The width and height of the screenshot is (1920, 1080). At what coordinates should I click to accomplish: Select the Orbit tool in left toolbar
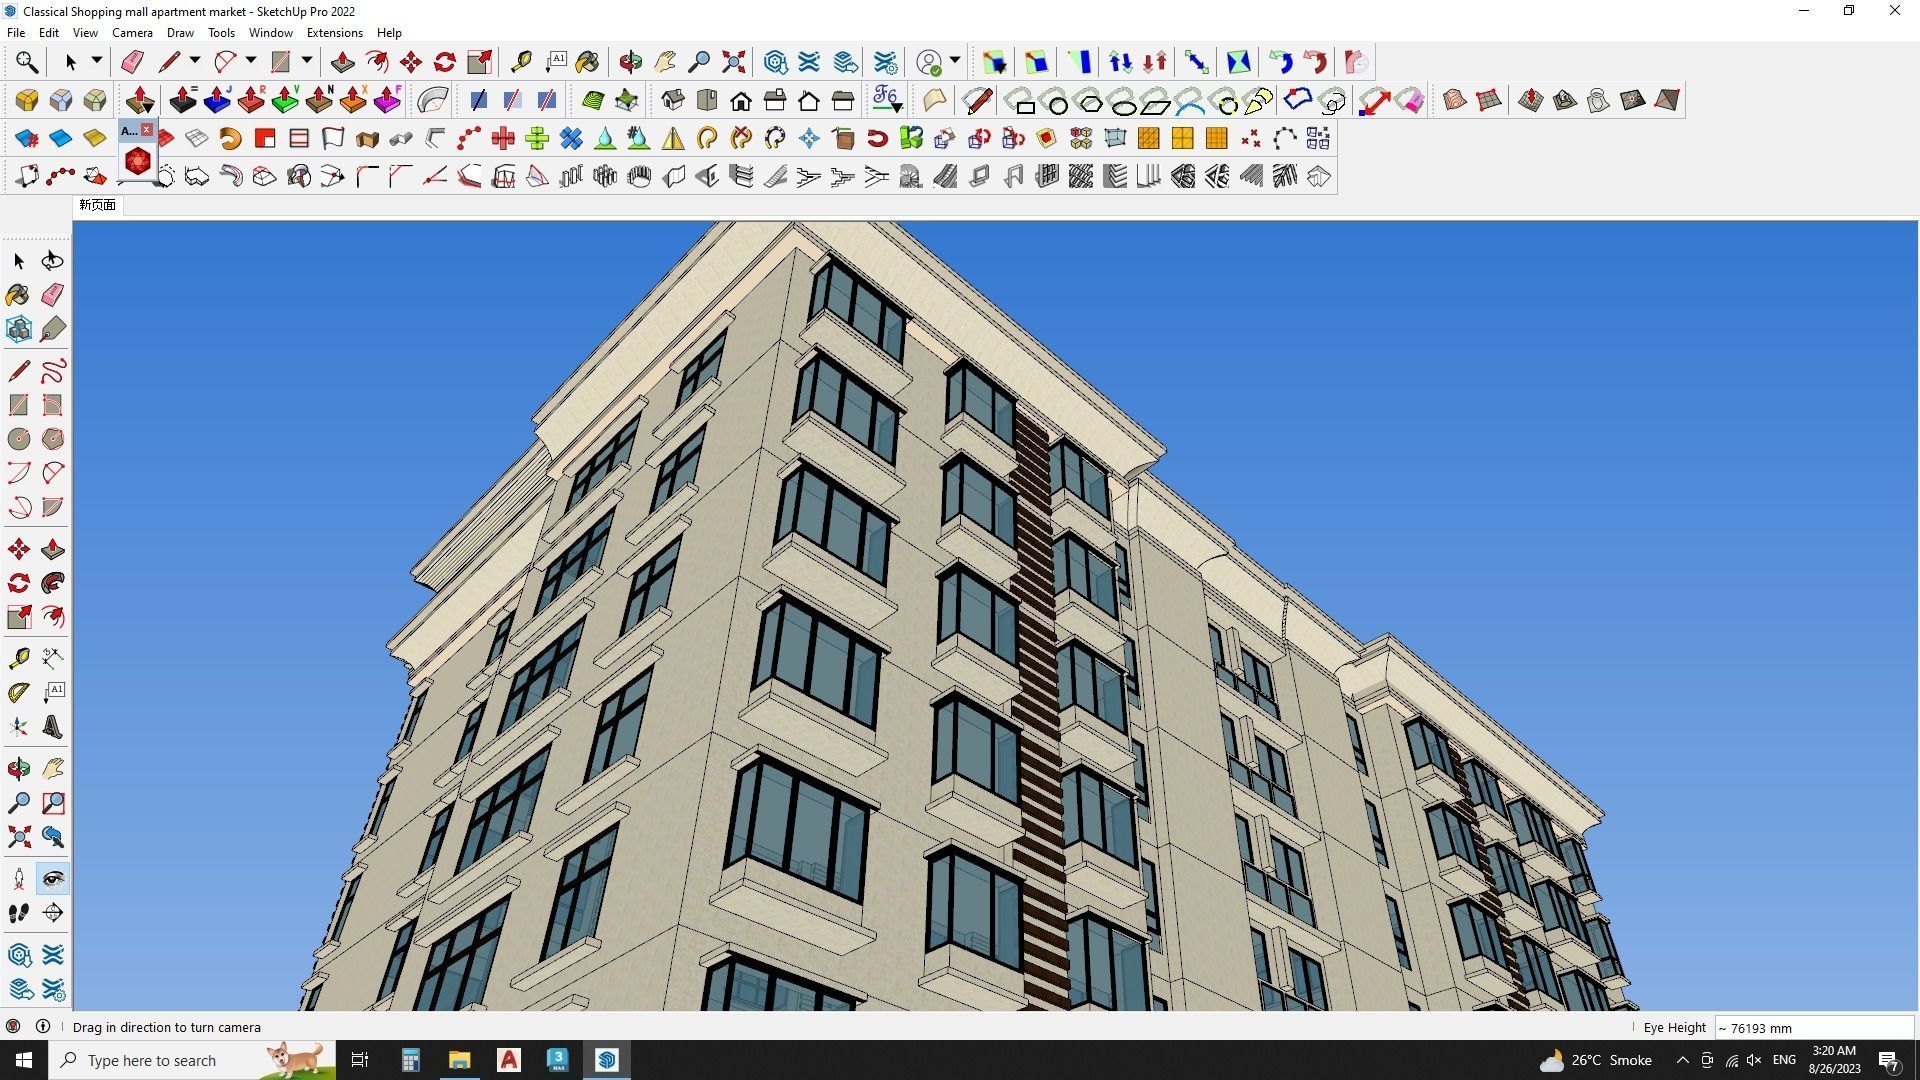(19, 769)
